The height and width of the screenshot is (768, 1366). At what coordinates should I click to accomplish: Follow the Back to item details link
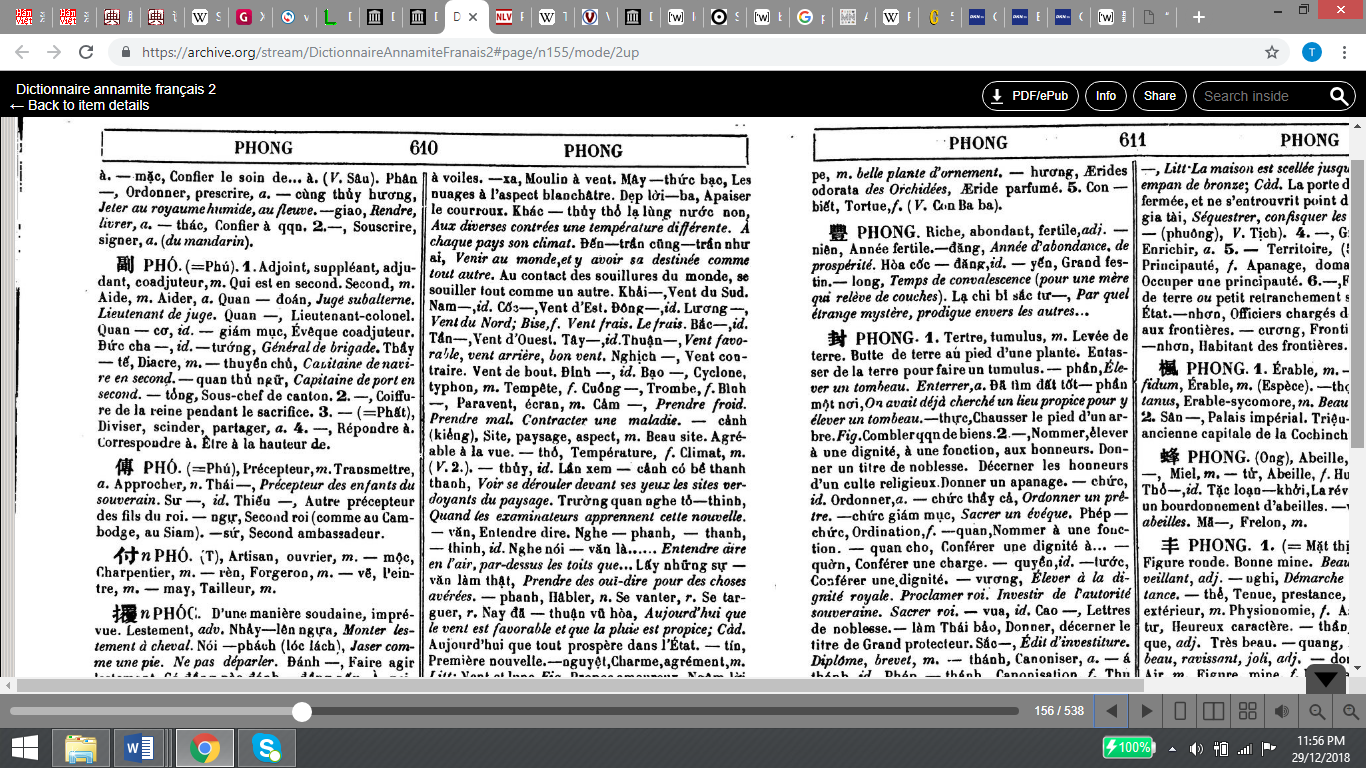point(79,105)
